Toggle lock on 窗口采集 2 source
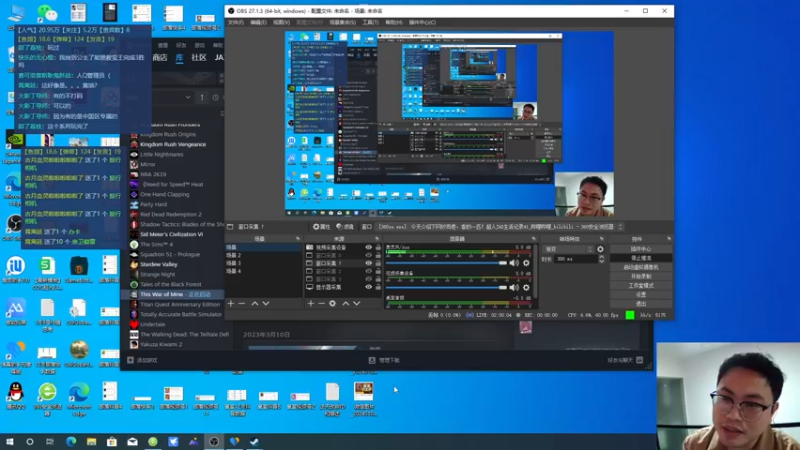The width and height of the screenshot is (800, 450). 378,271
